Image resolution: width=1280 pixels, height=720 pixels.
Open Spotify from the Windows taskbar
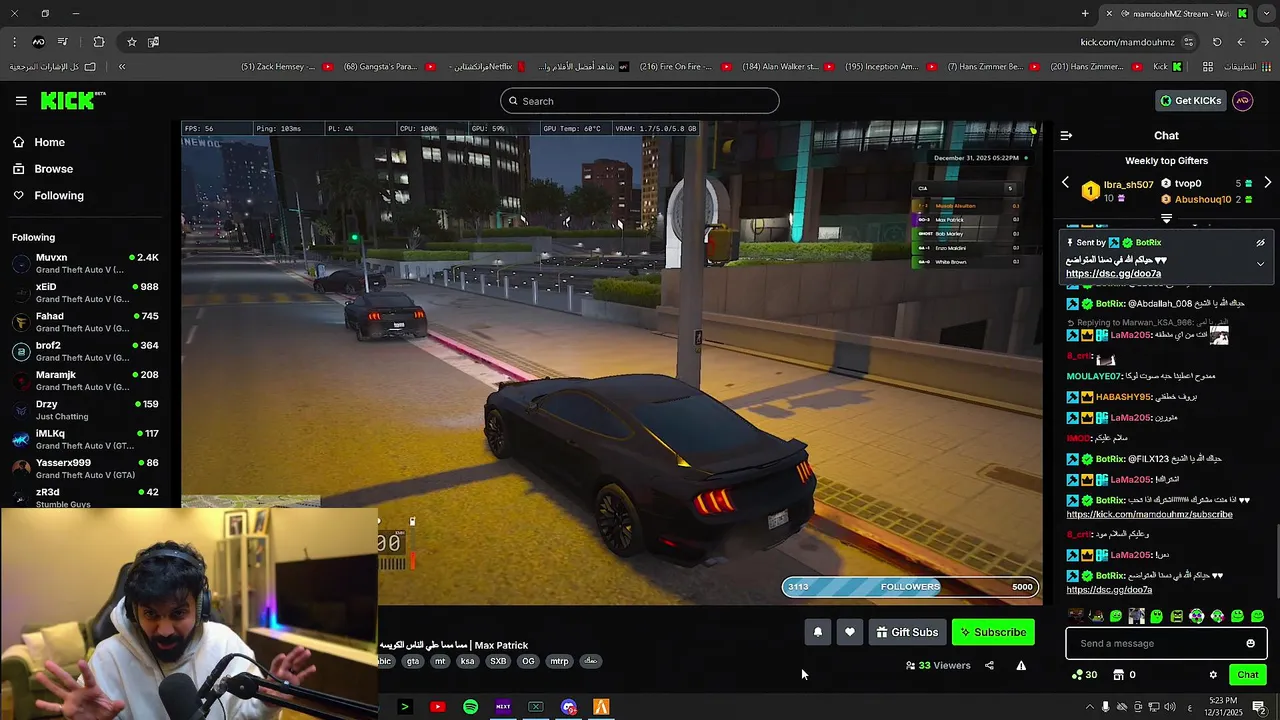[x=470, y=707]
